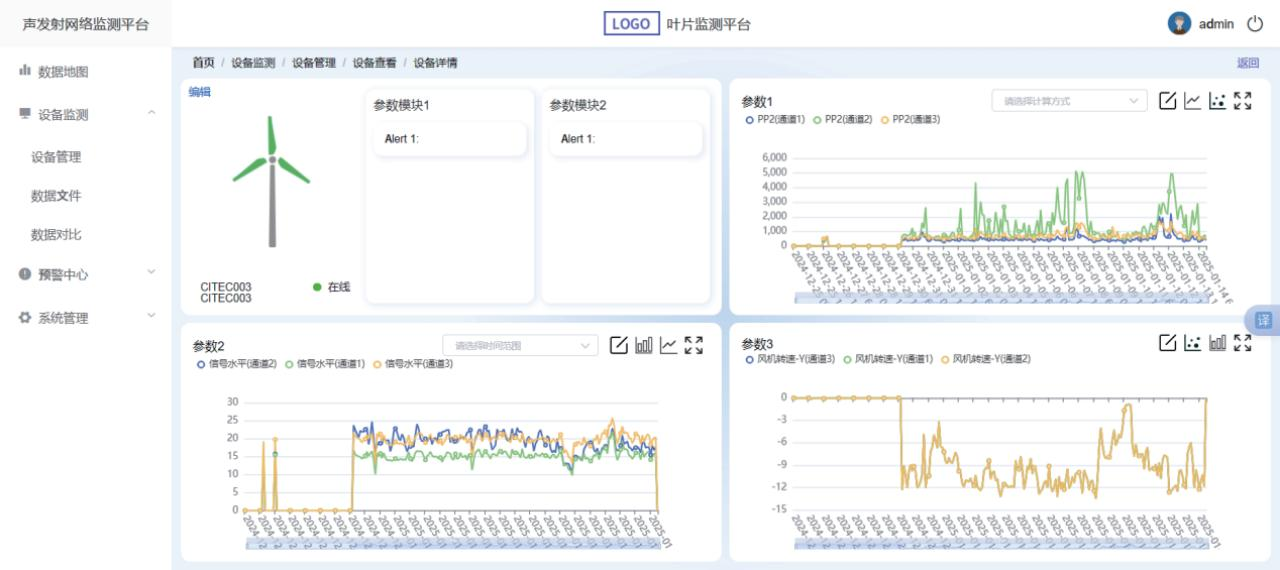
Task: Go to 首页 breadcrumb
Action: (203, 63)
